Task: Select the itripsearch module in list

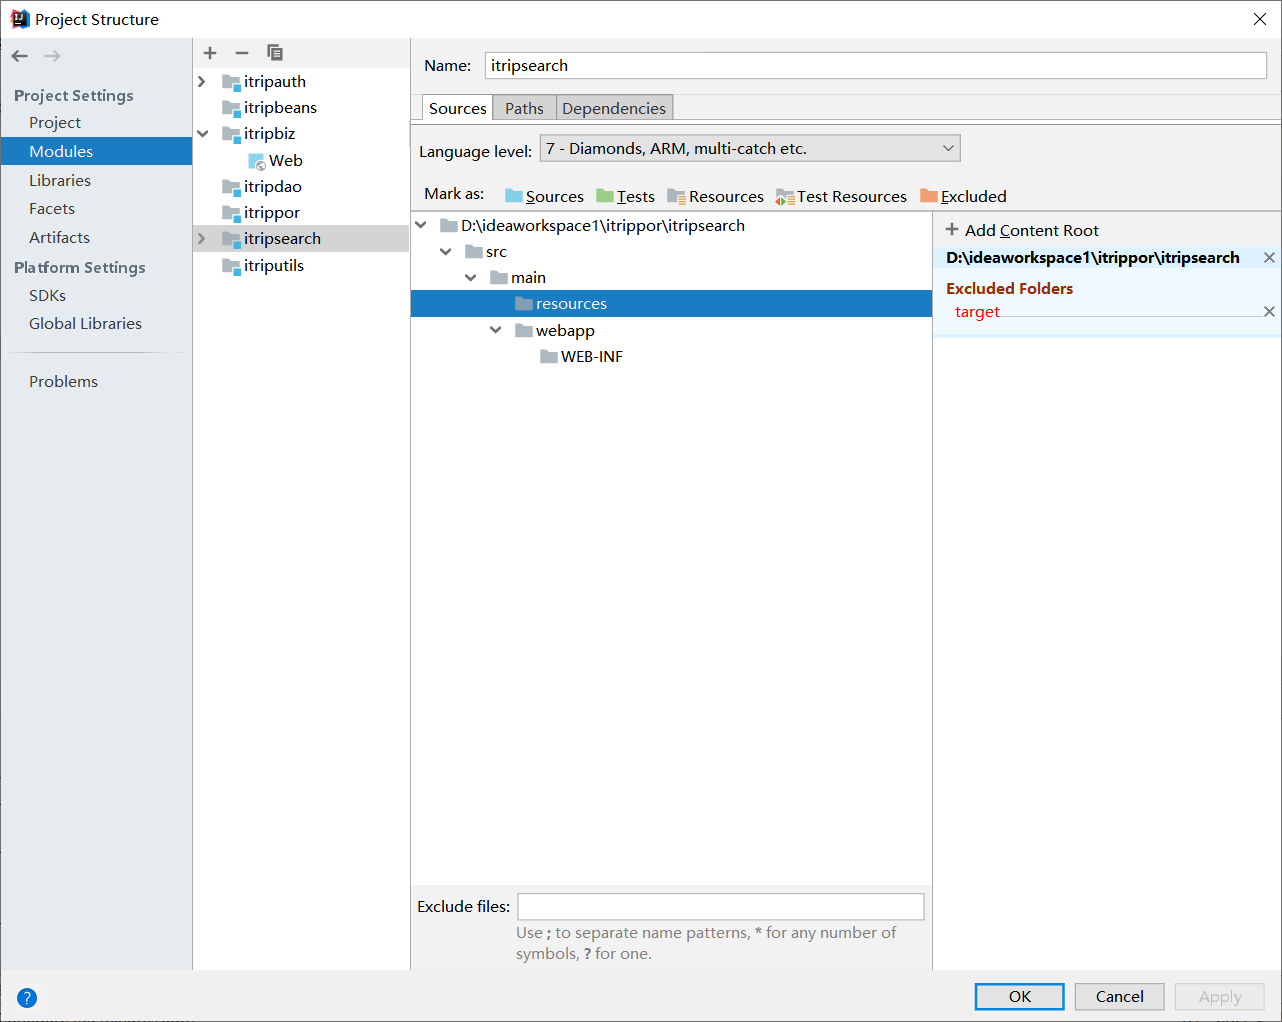Action: point(301,239)
